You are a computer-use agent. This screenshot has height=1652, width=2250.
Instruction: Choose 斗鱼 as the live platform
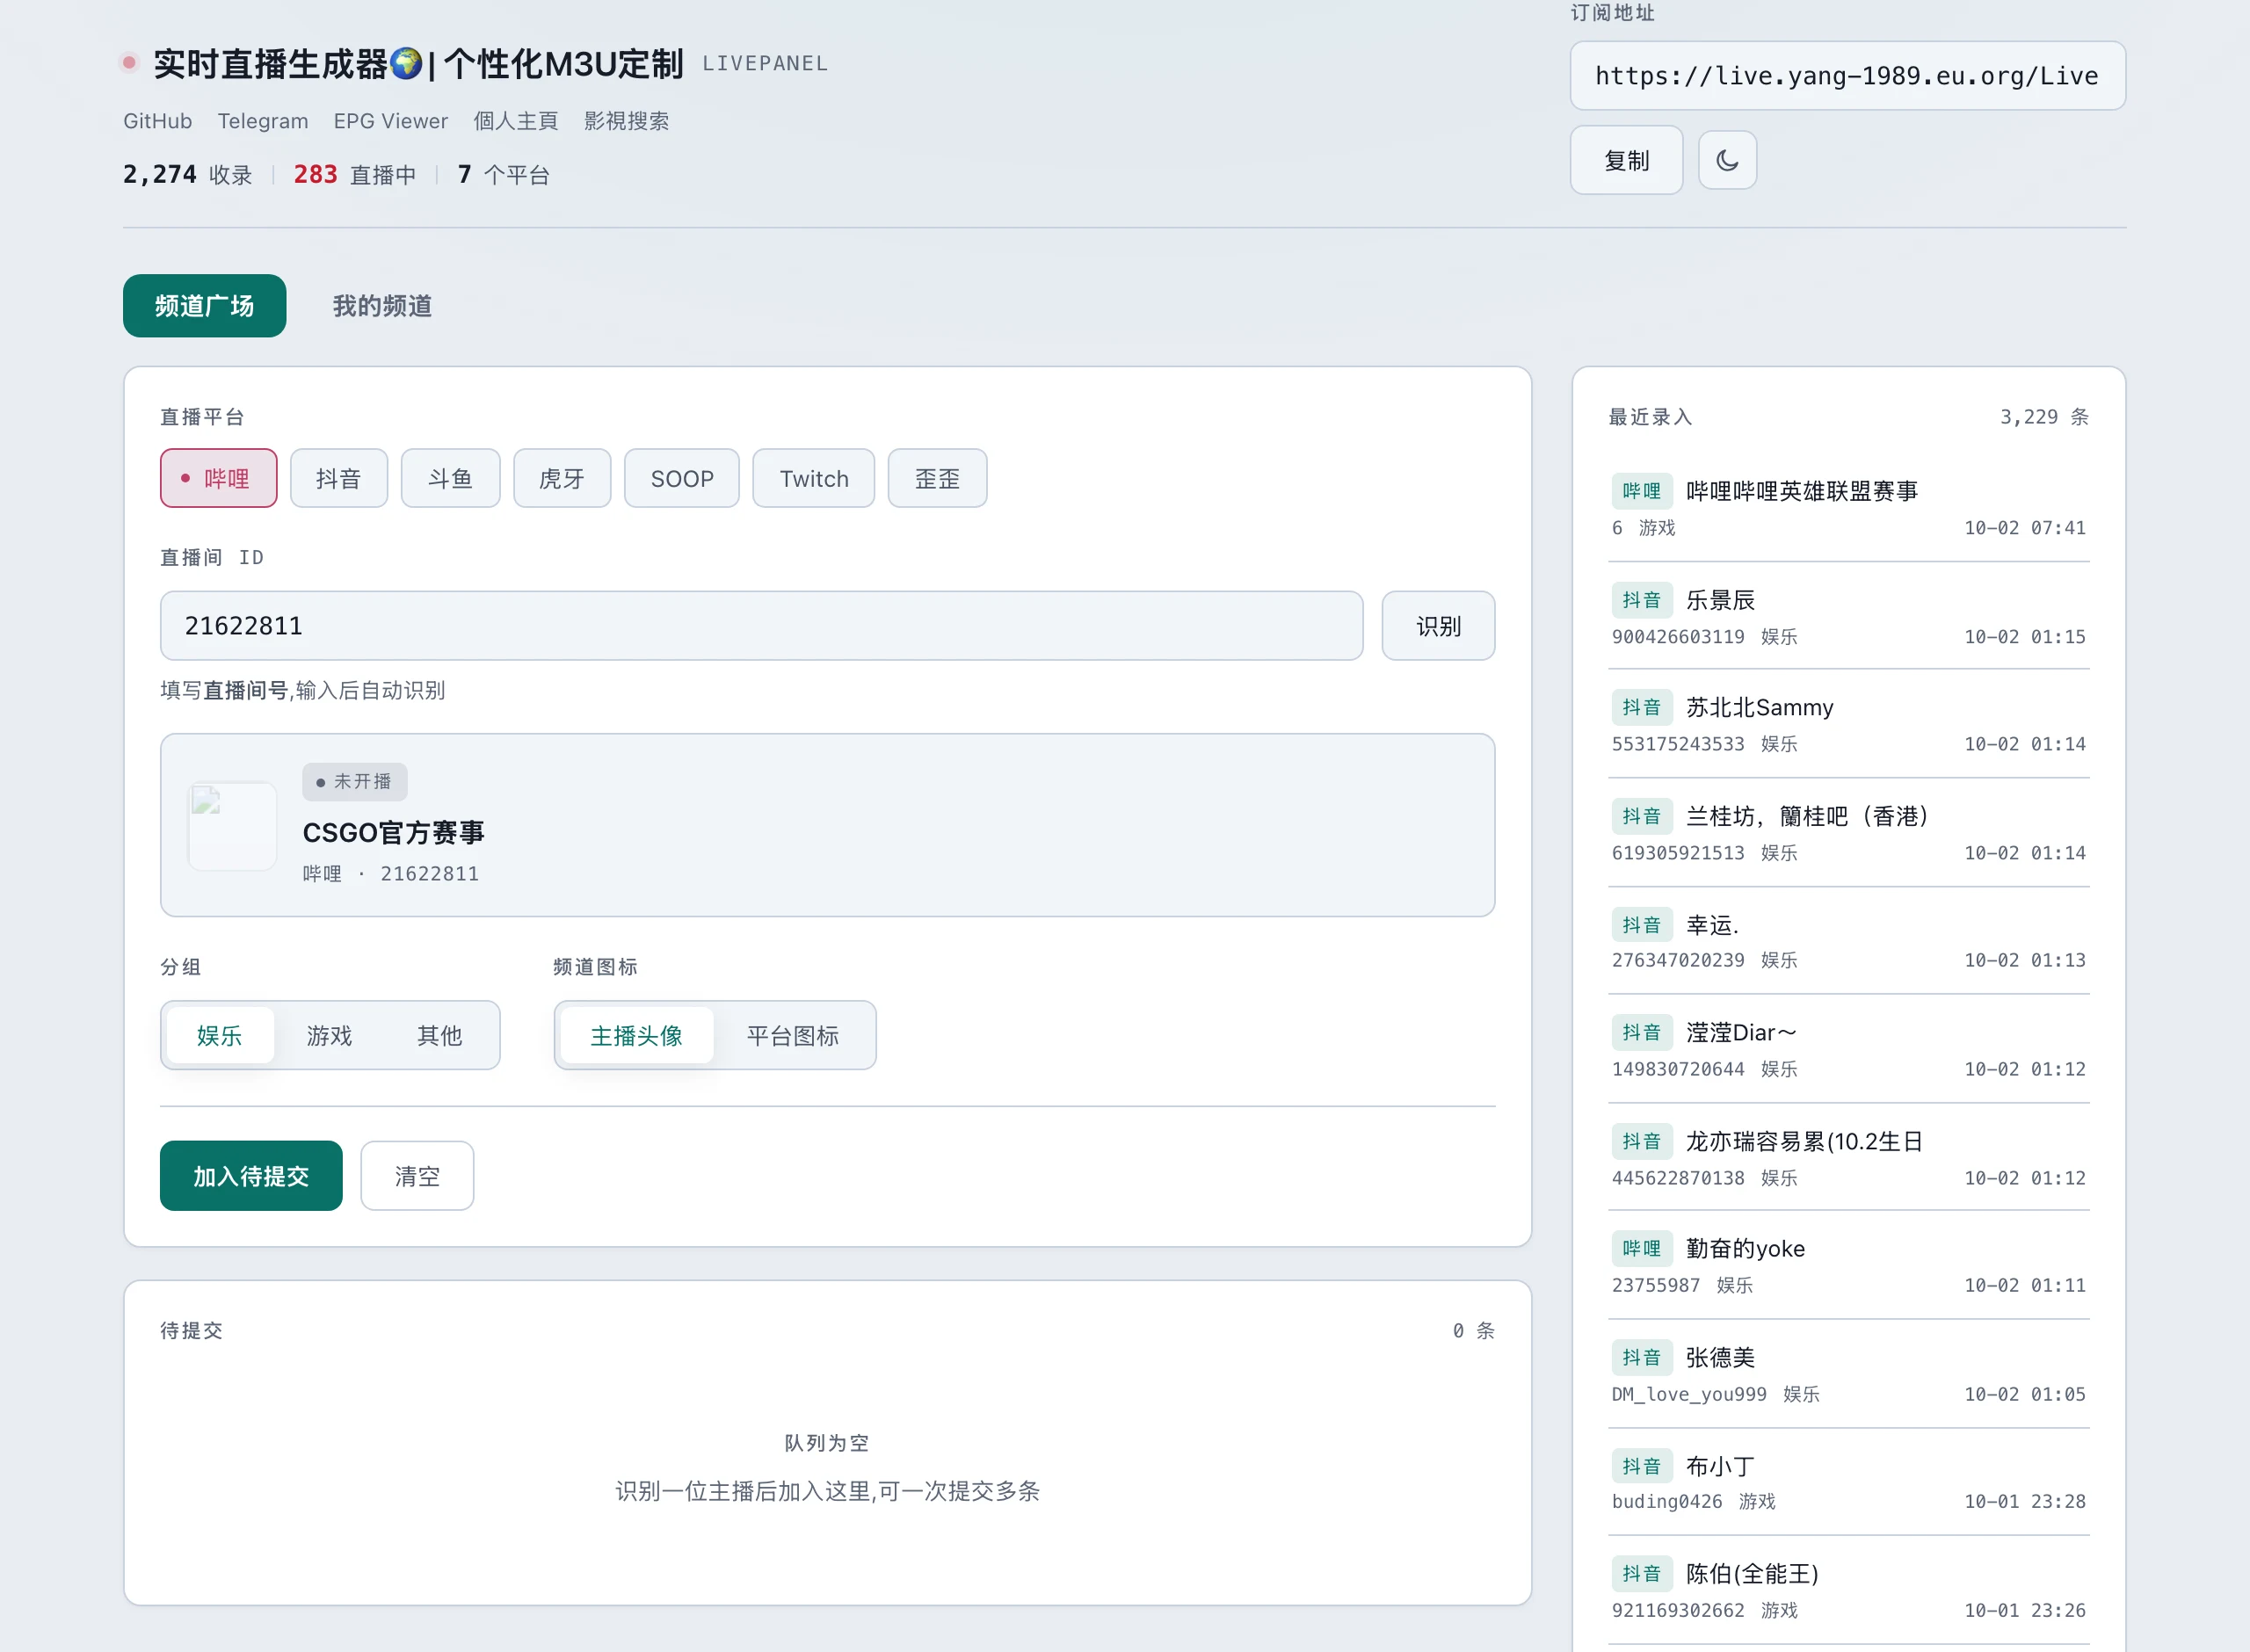click(450, 478)
